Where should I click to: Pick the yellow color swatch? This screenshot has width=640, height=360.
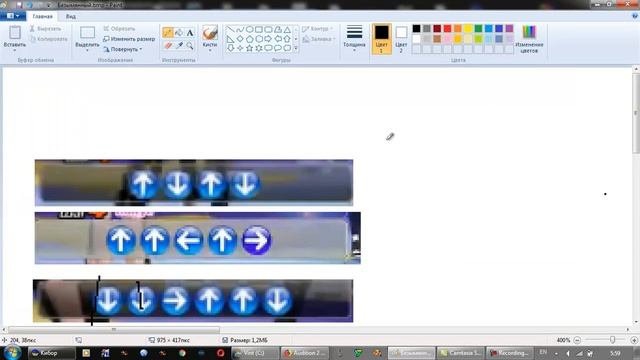click(468, 29)
